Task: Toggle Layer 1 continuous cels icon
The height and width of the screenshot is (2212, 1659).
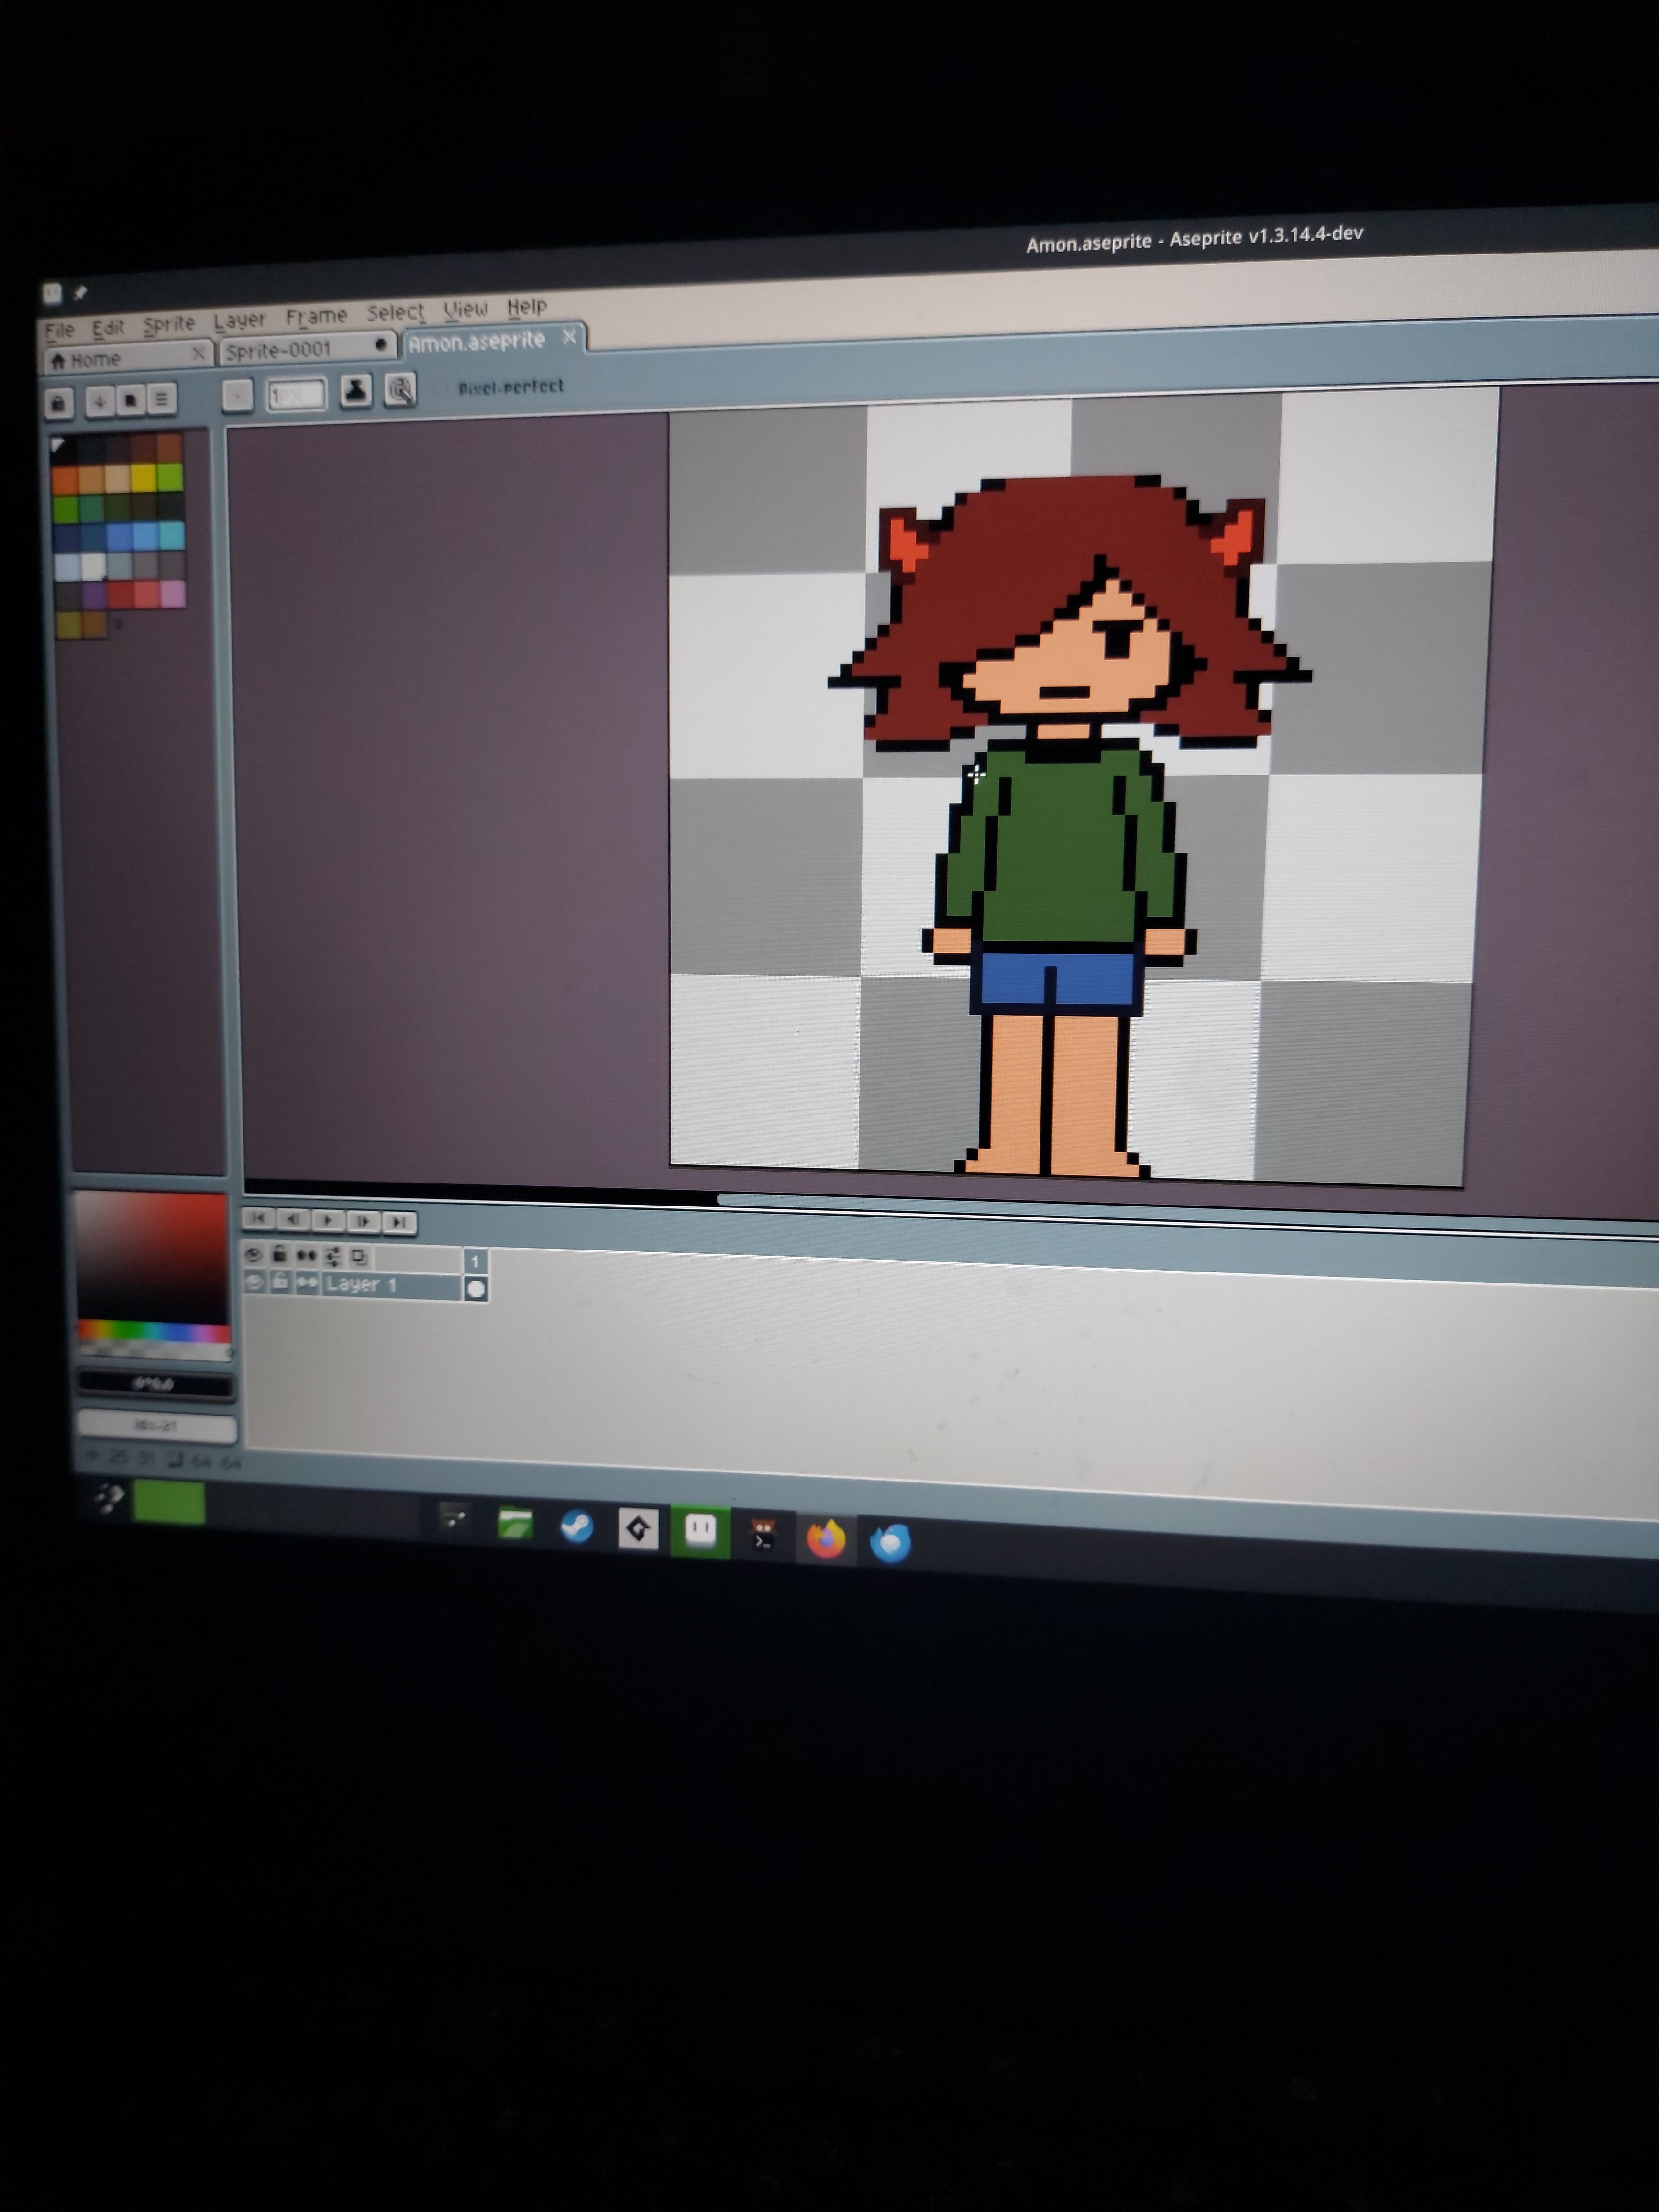Action: tap(306, 1284)
